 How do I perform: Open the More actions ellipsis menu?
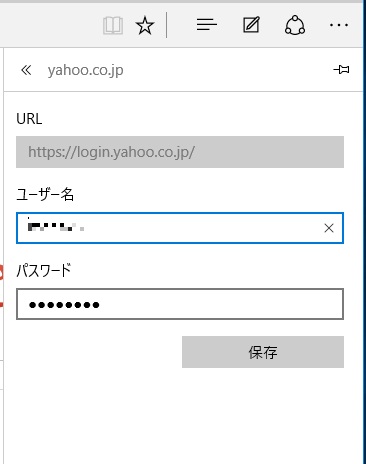(339, 25)
